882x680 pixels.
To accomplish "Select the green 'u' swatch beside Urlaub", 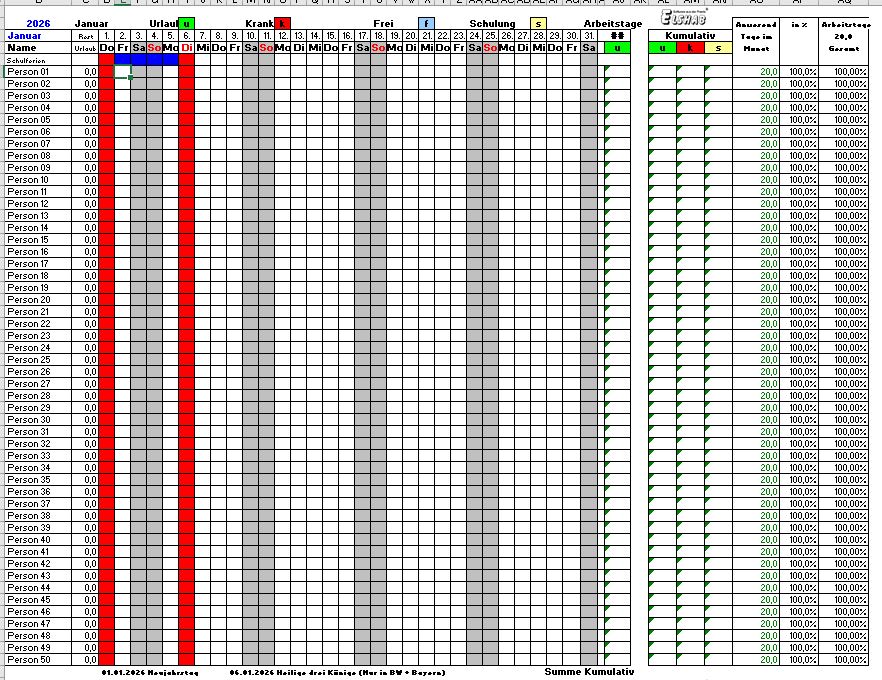I will [x=187, y=23].
